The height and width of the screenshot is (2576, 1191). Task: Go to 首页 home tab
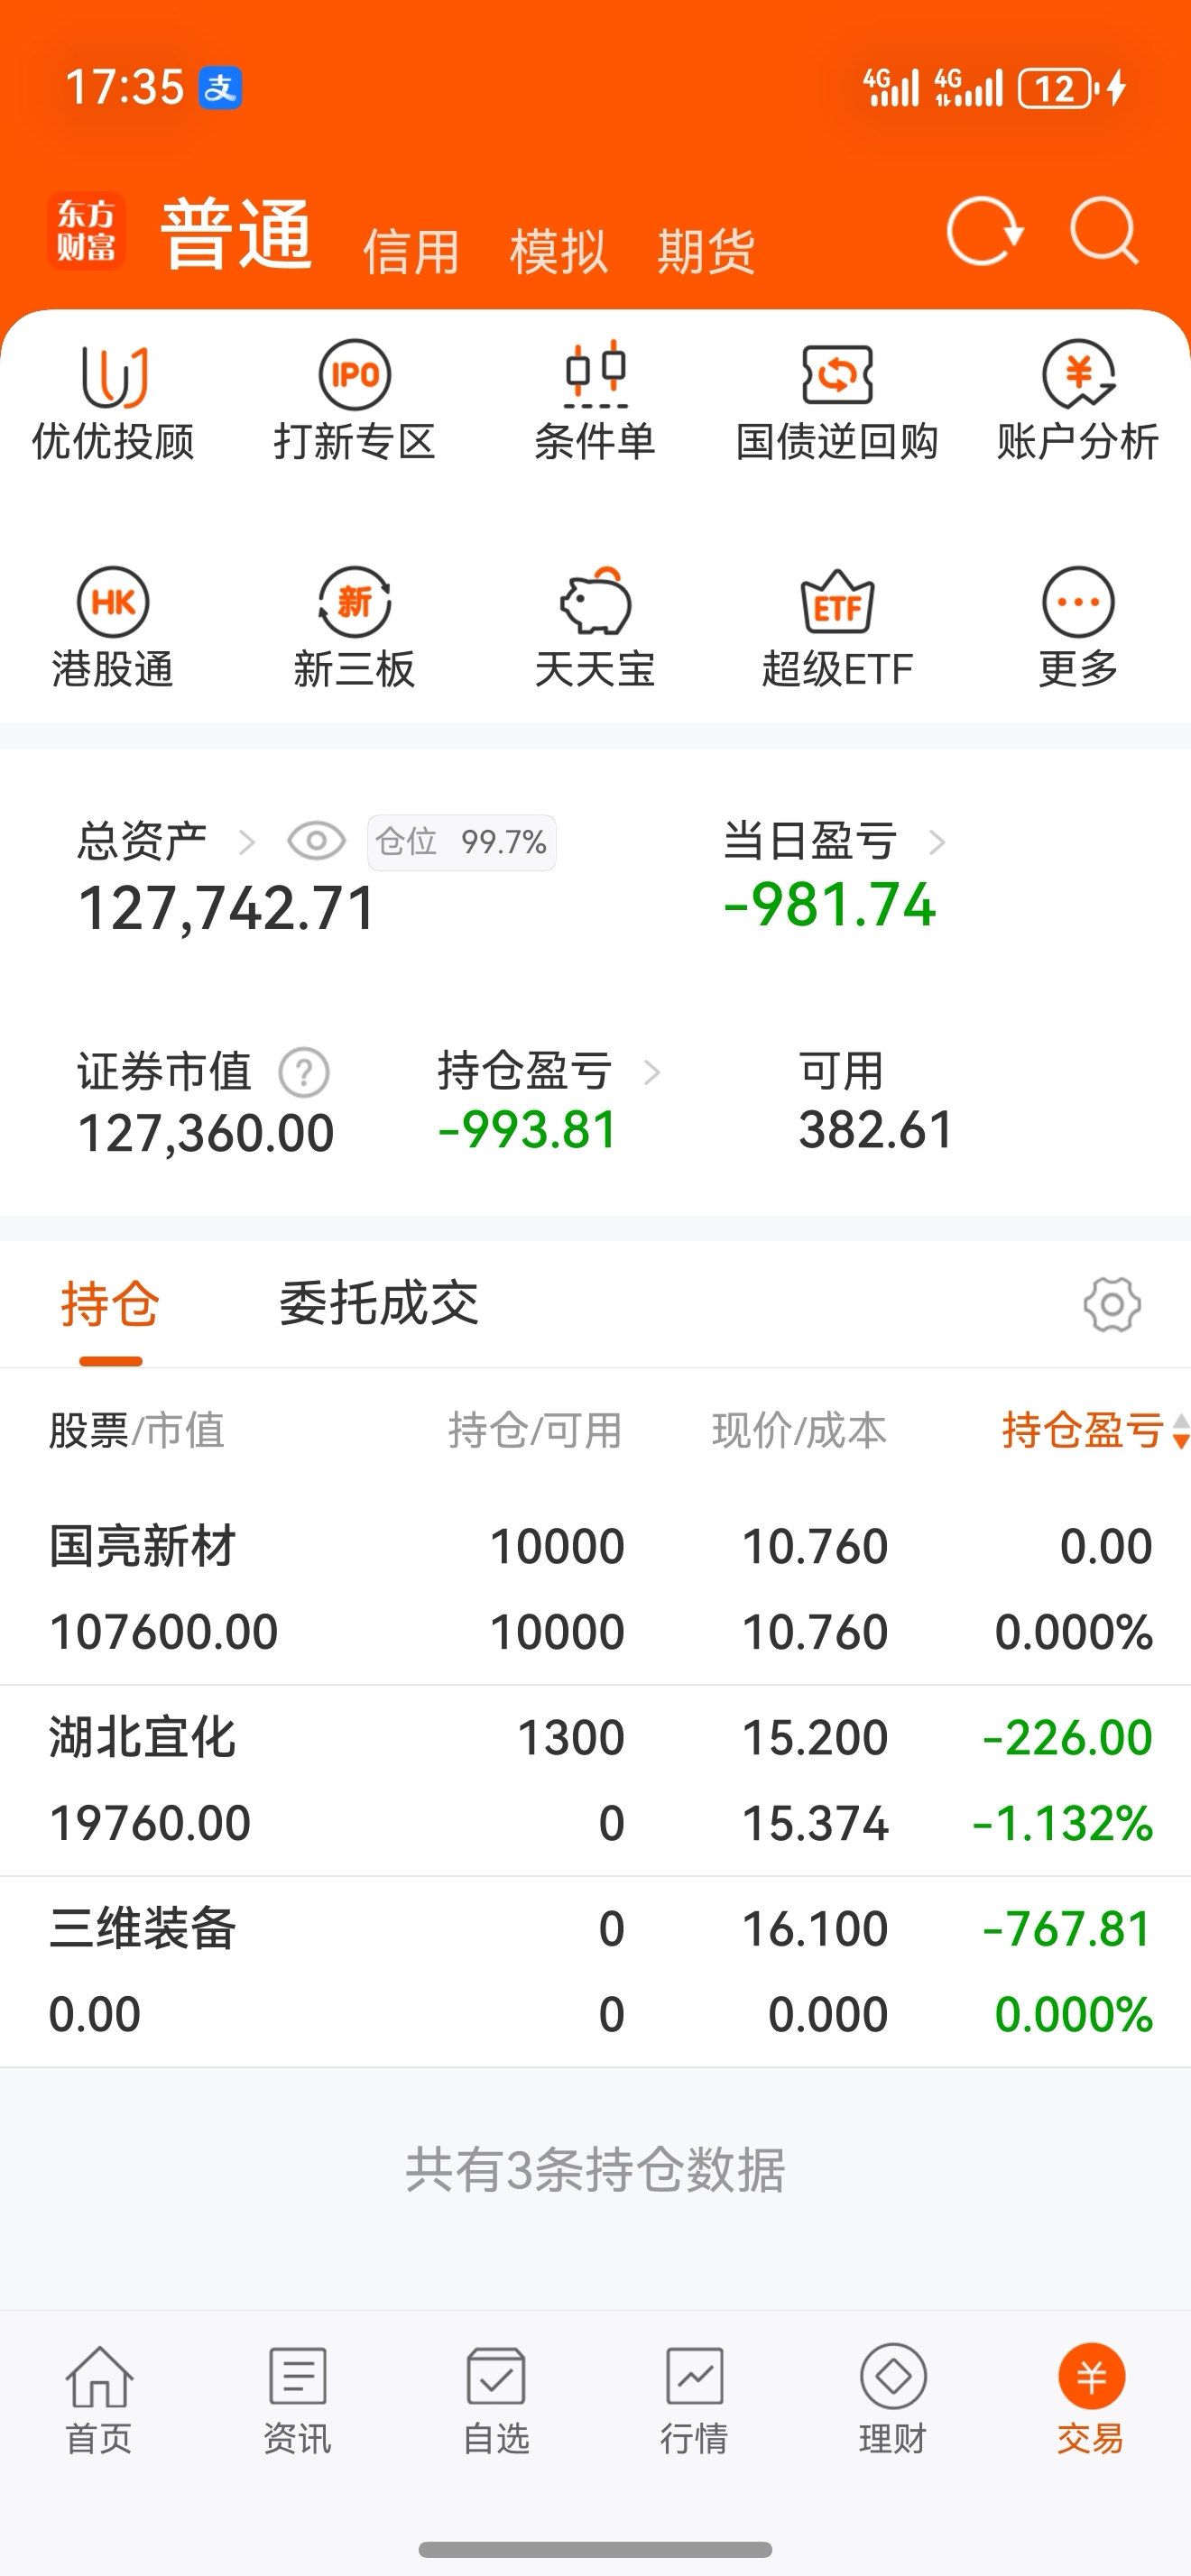click(99, 2401)
